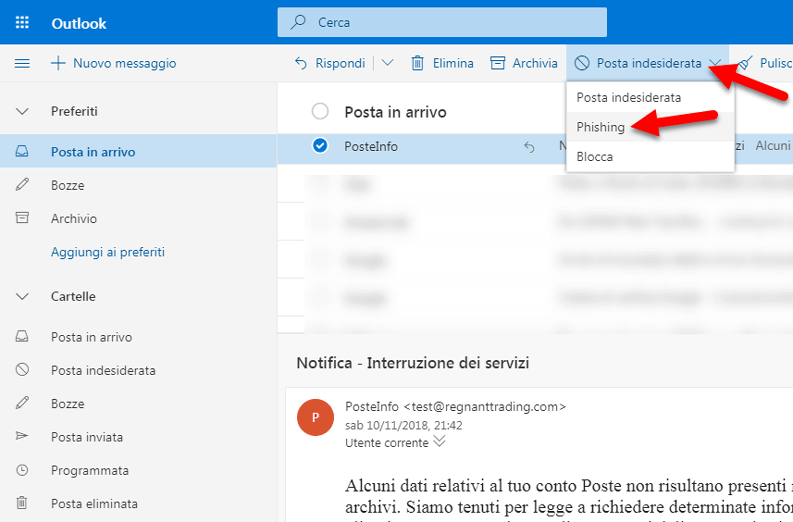Click the Utente corrente recipient text
This screenshot has width=793, height=522.
(387, 443)
